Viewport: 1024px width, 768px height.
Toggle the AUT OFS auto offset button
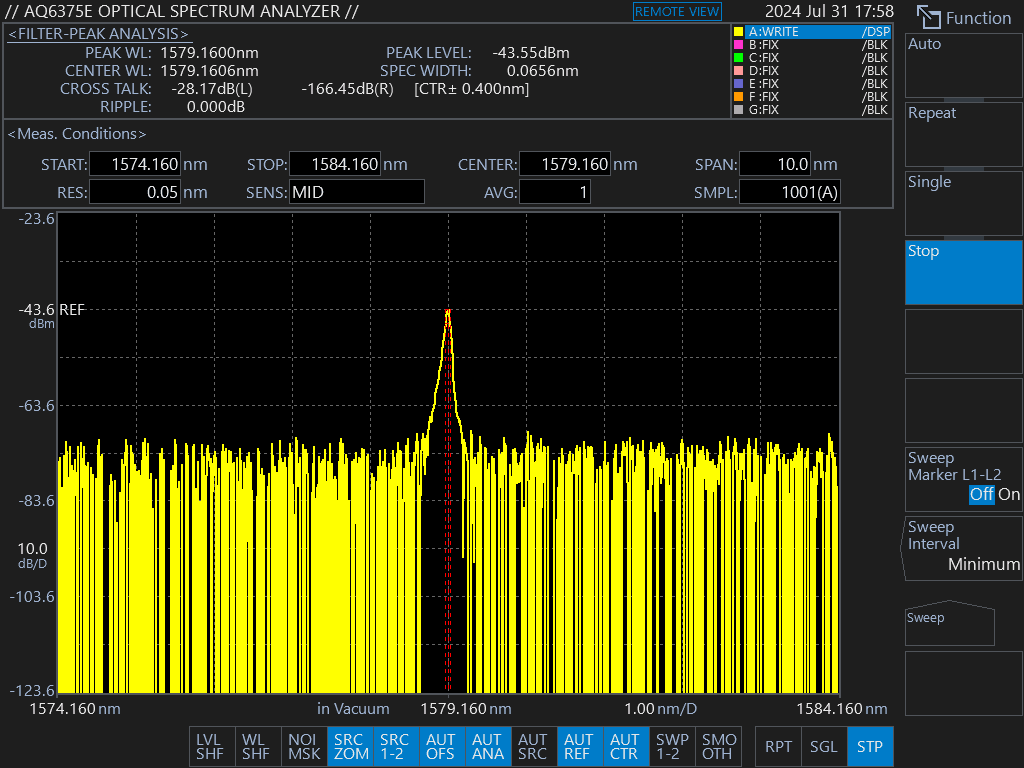pos(441,746)
